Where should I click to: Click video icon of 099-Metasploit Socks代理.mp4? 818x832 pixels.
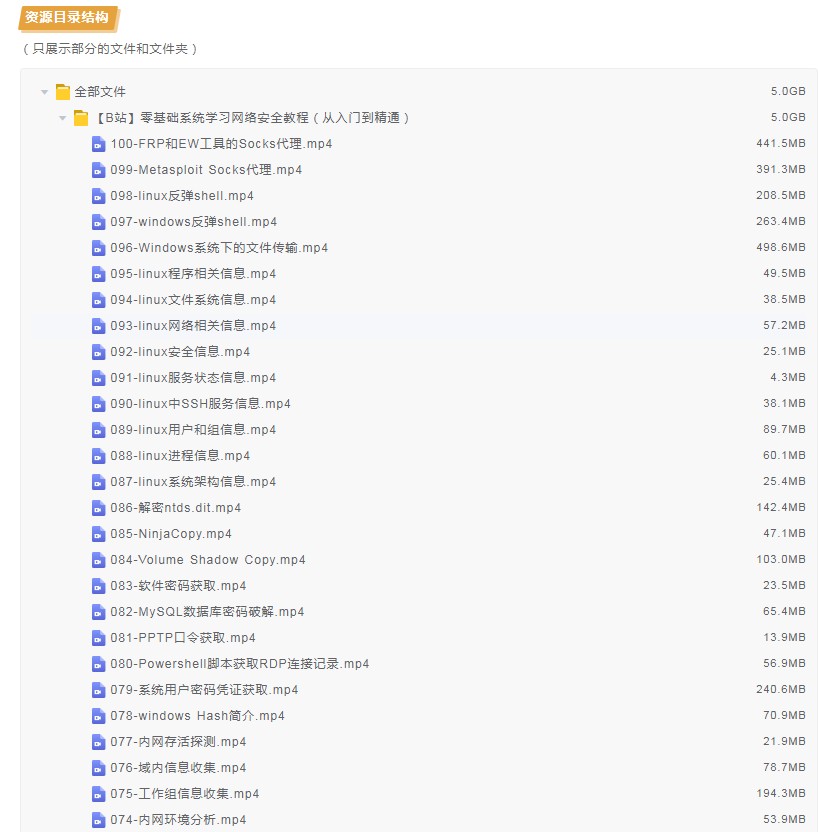(99, 170)
